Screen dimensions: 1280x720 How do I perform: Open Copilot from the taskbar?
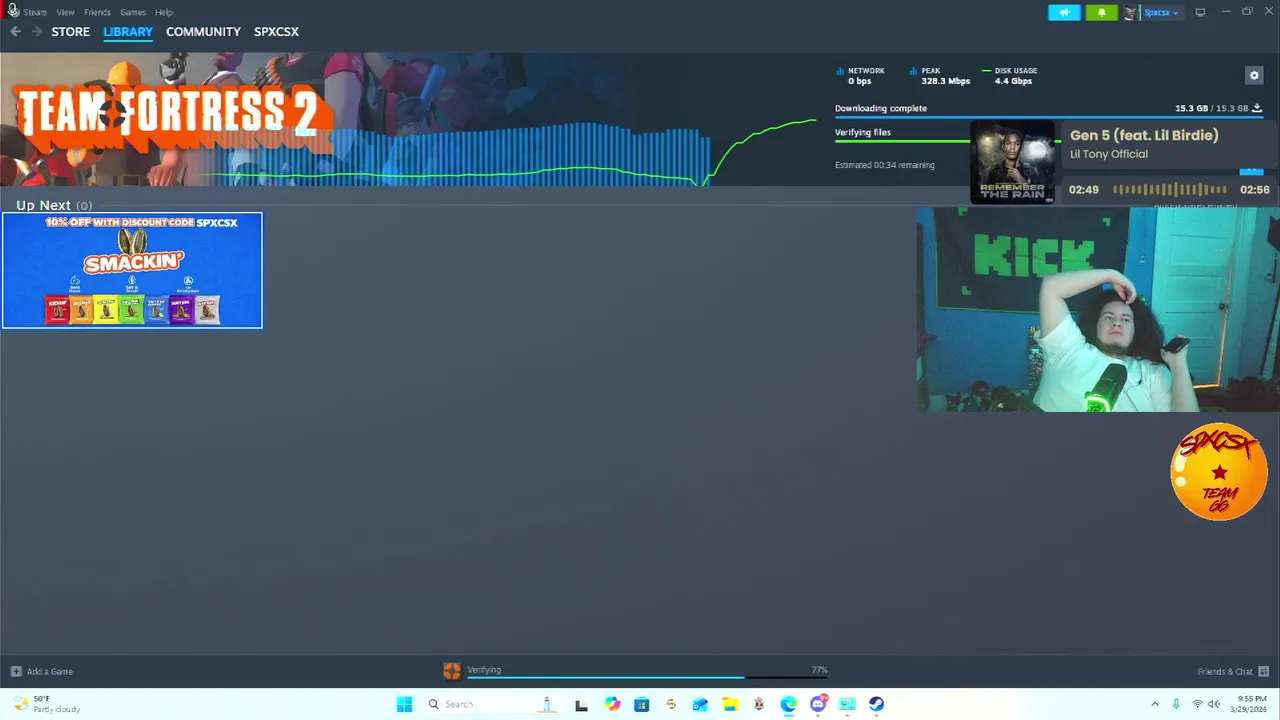click(612, 704)
